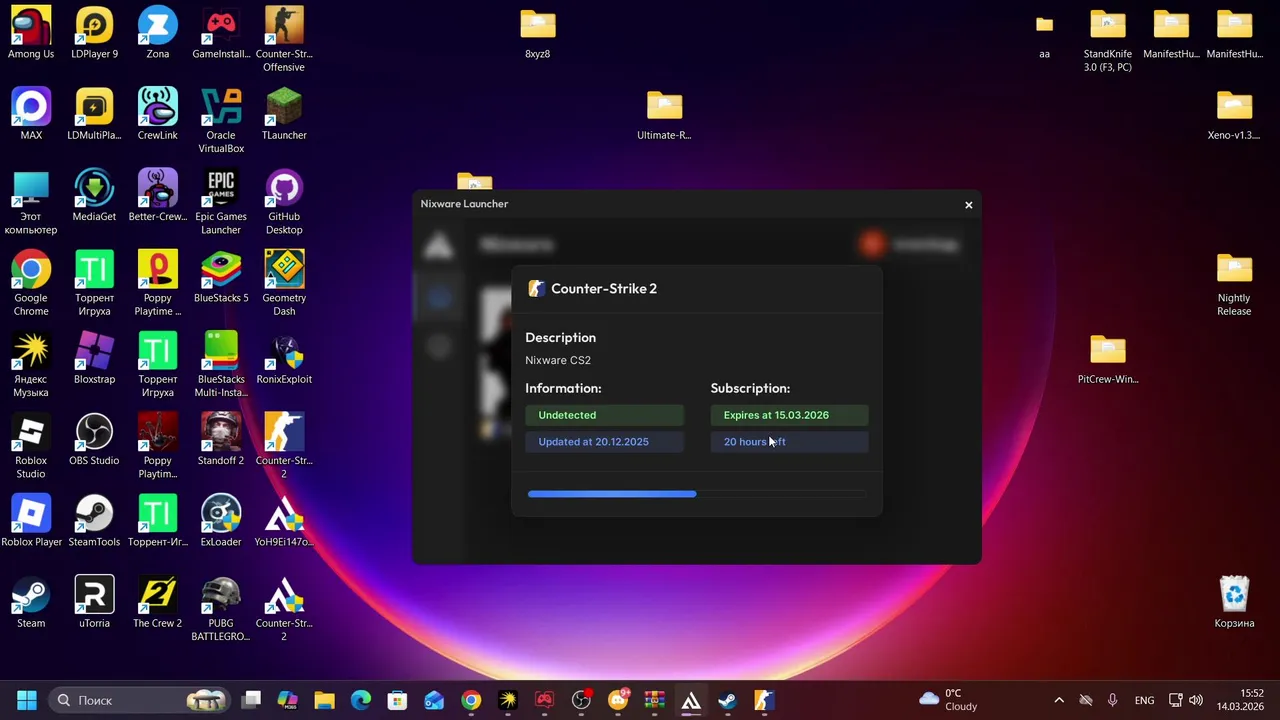Screen dimensions: 1280x720
Task: Select uTorria desktop icon
Action: [x=94, y=602]
